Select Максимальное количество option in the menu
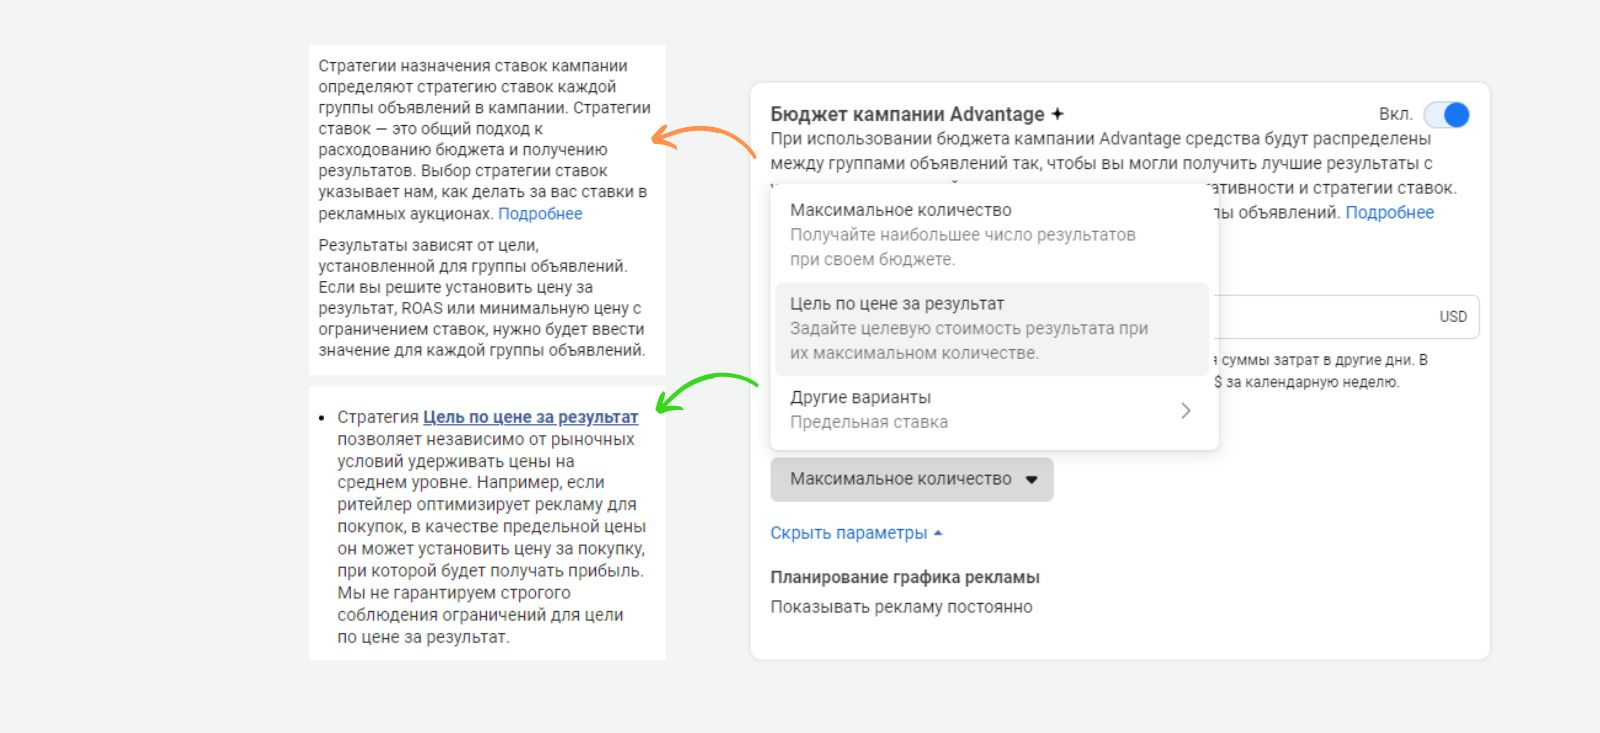The width and height of the screenshot is (1600, 733). [900, 210]
